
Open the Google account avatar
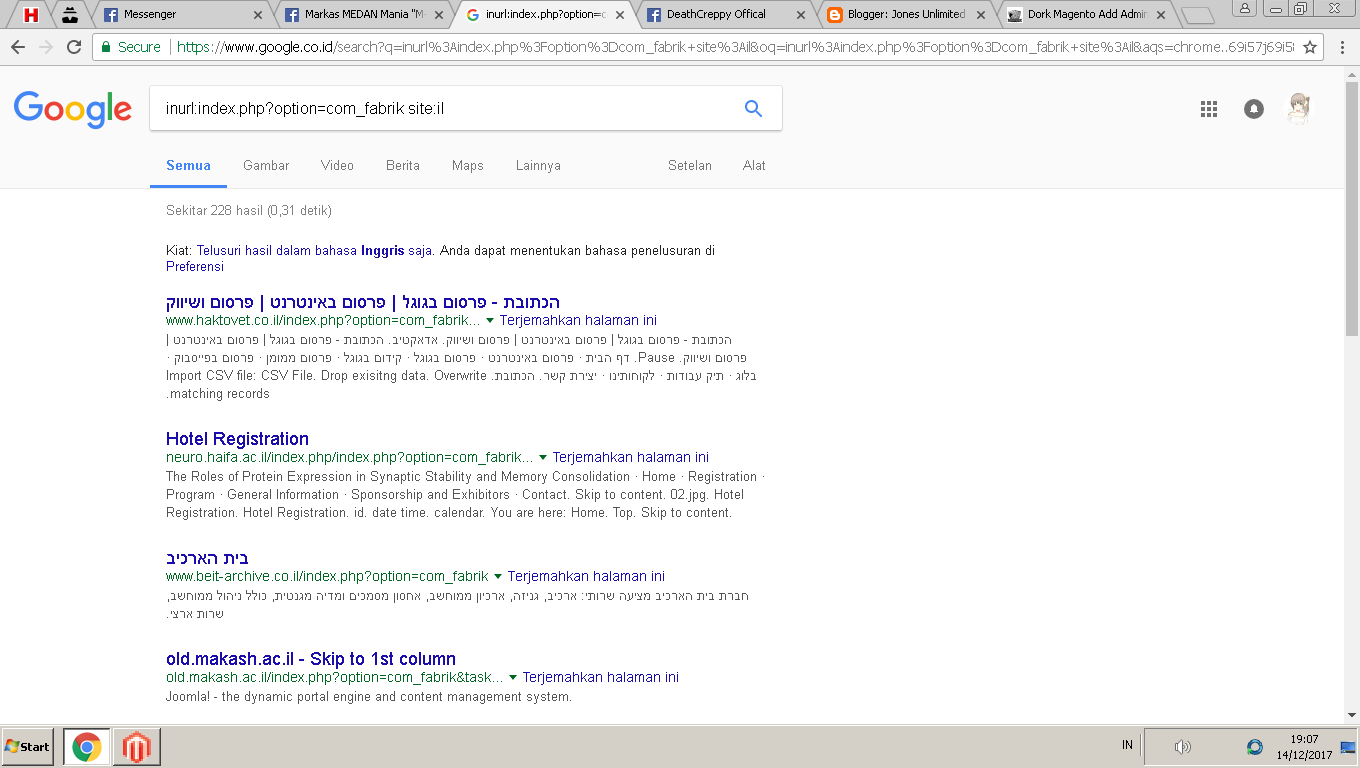[x=1299, y=109]
